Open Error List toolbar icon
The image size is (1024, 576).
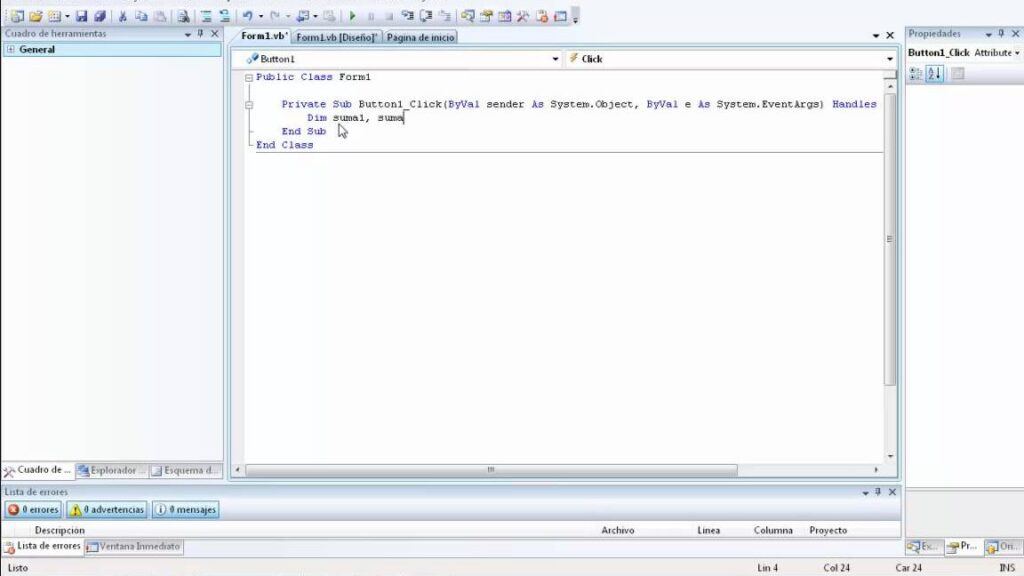[x=542, y=16]
